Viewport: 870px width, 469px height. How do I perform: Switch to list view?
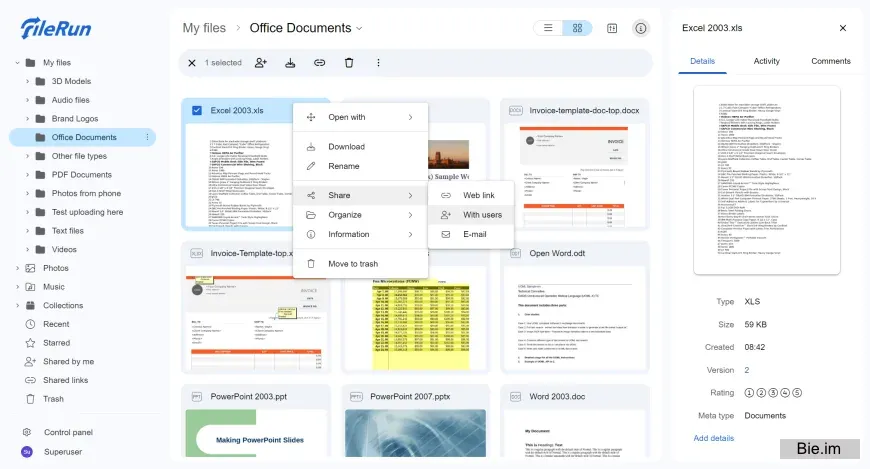(548, 28)
